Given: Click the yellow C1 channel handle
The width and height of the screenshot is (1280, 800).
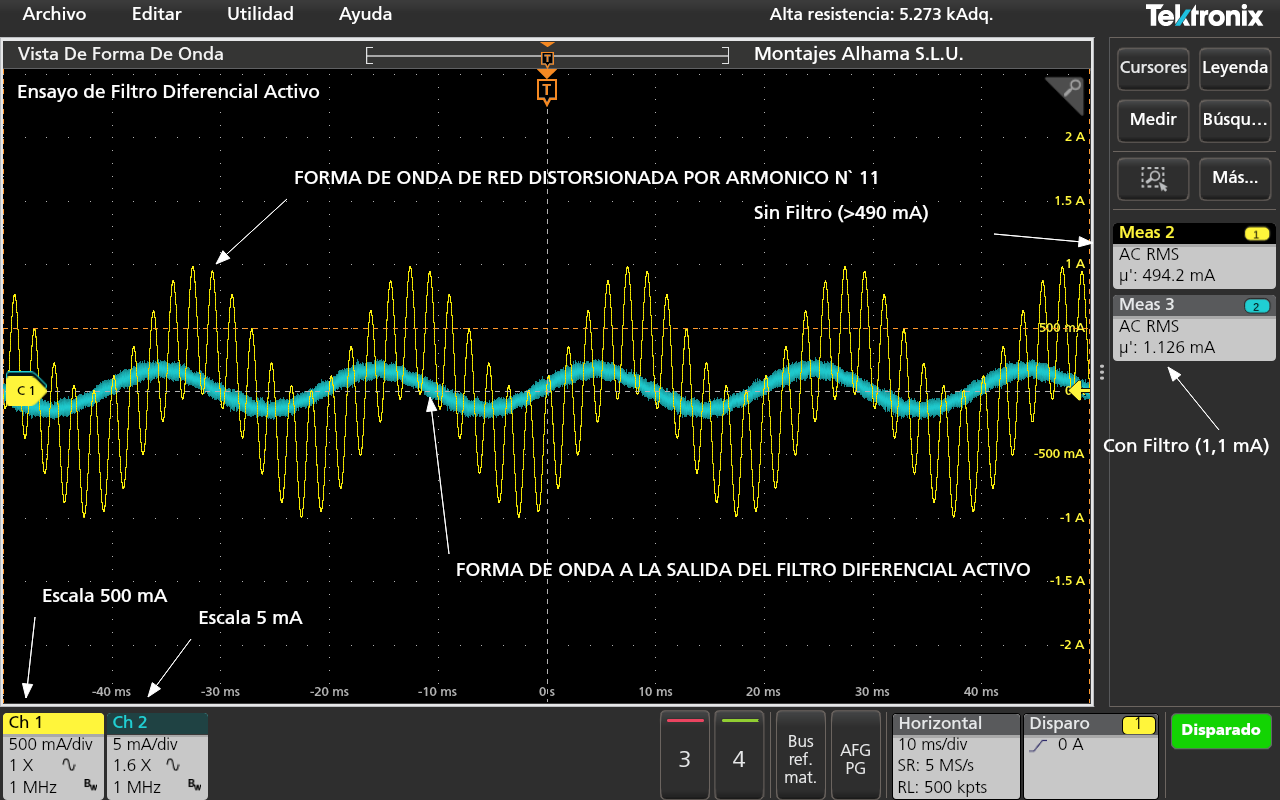Looking at the screenshot, I should (23, 390).
